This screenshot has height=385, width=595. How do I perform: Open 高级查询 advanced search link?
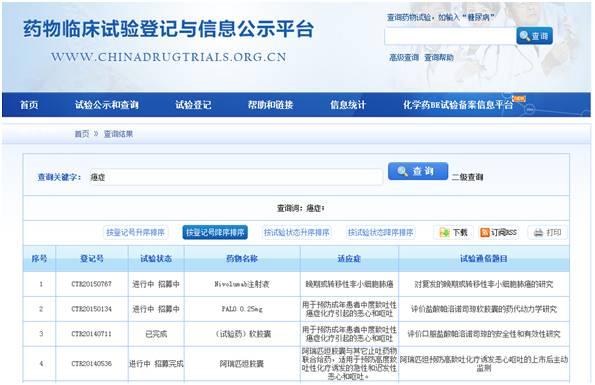pos(404,57)
